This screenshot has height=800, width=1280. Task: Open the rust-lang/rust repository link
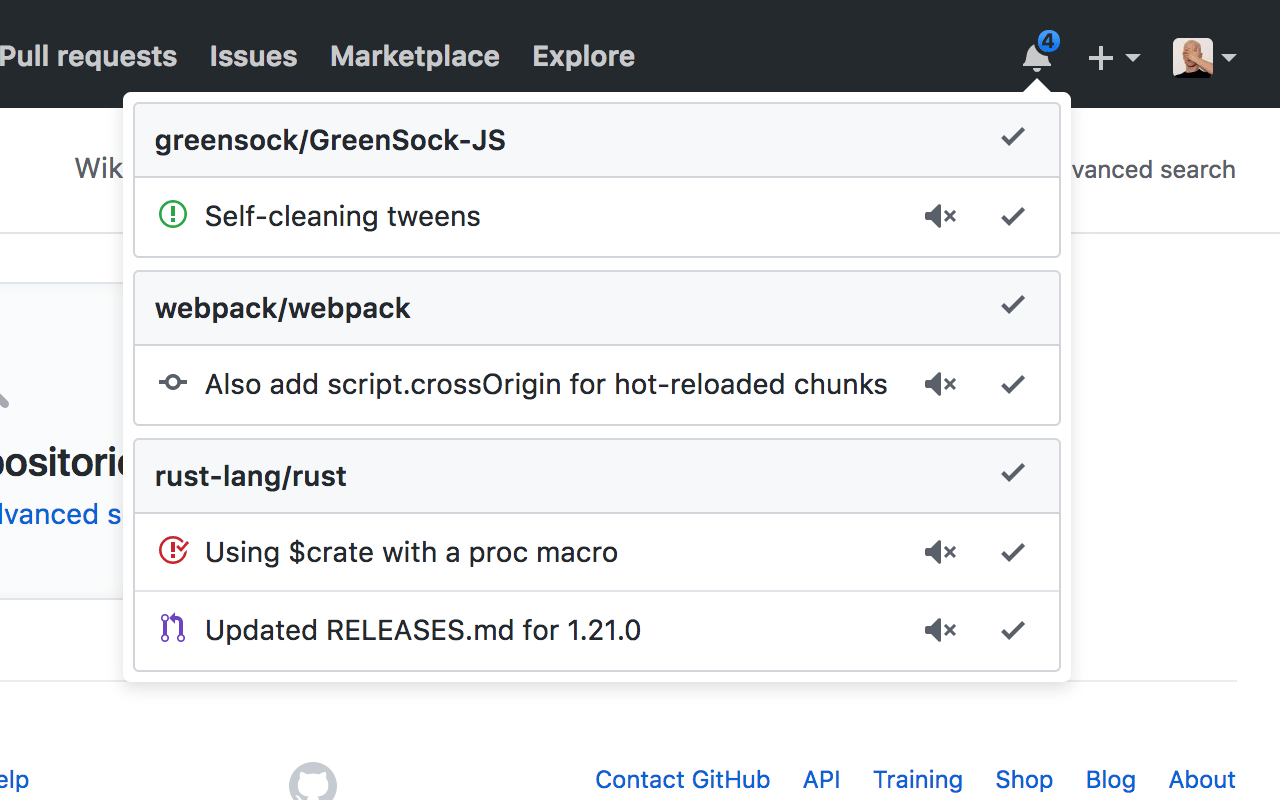(251, 476)
